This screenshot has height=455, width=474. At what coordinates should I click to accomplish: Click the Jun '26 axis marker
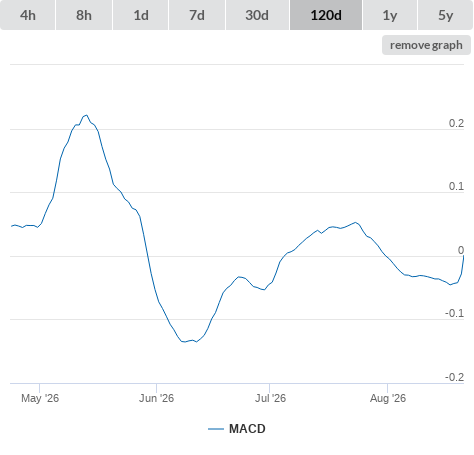[156, 398]
